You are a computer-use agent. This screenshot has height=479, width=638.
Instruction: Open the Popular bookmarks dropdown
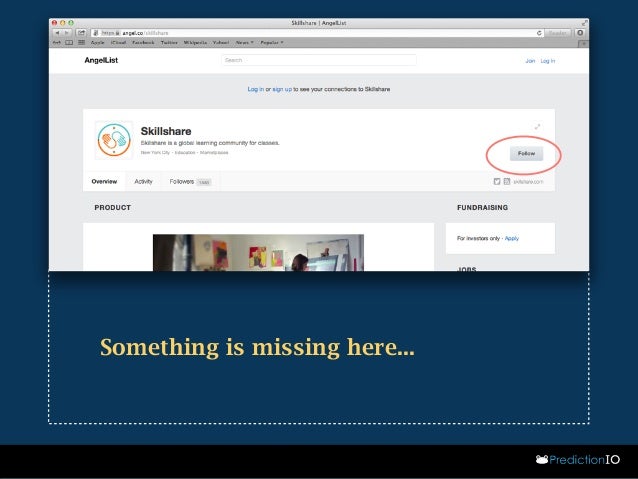272,42
